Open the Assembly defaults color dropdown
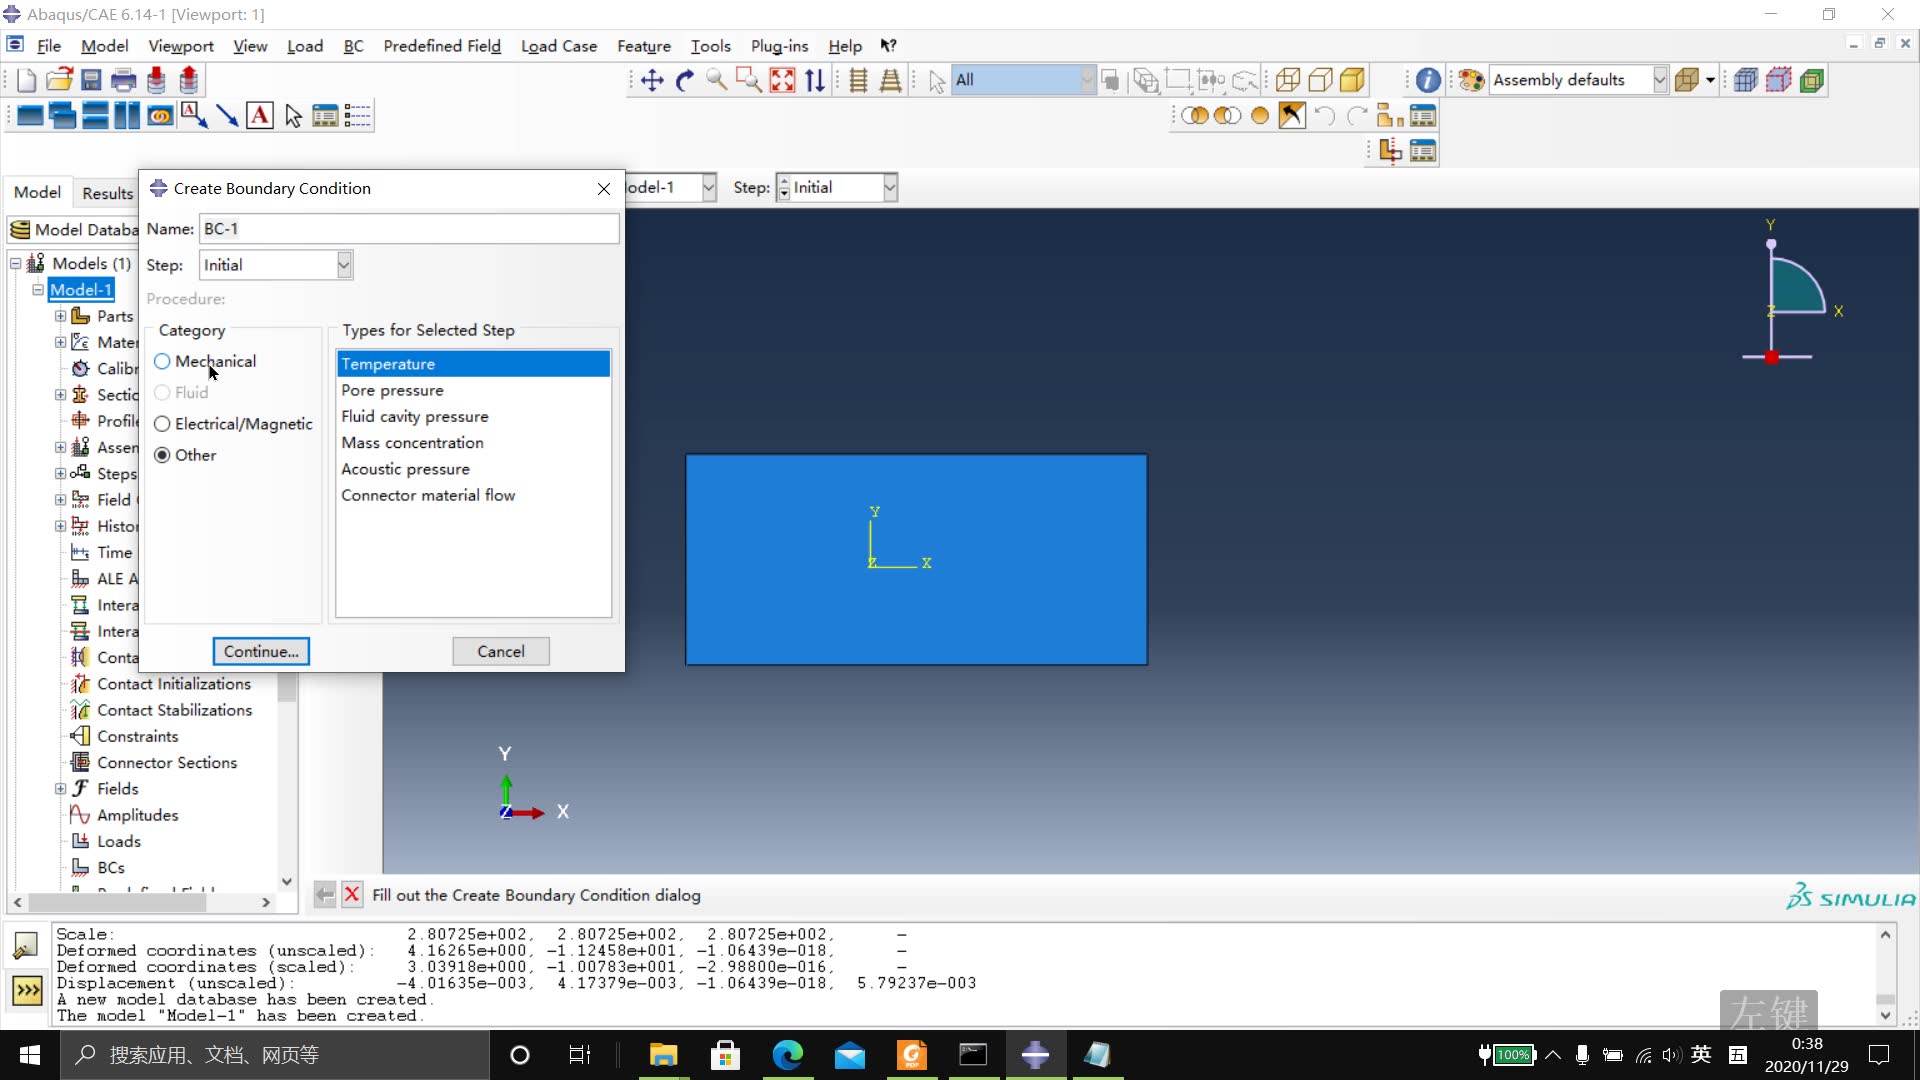 point(1660,80)
